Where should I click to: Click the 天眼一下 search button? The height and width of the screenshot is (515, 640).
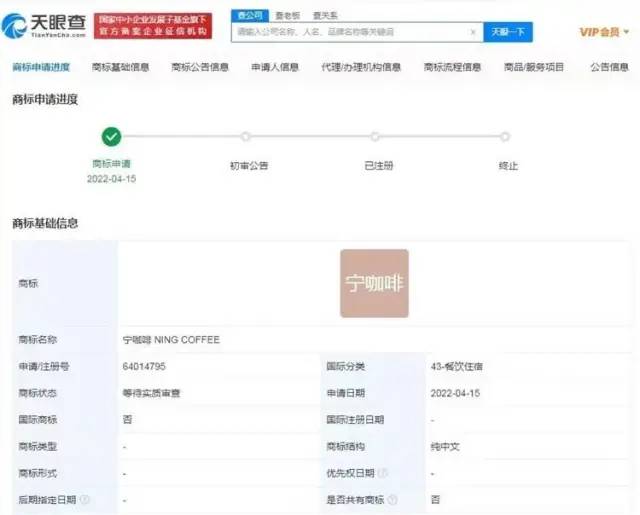tap(508, 32)
